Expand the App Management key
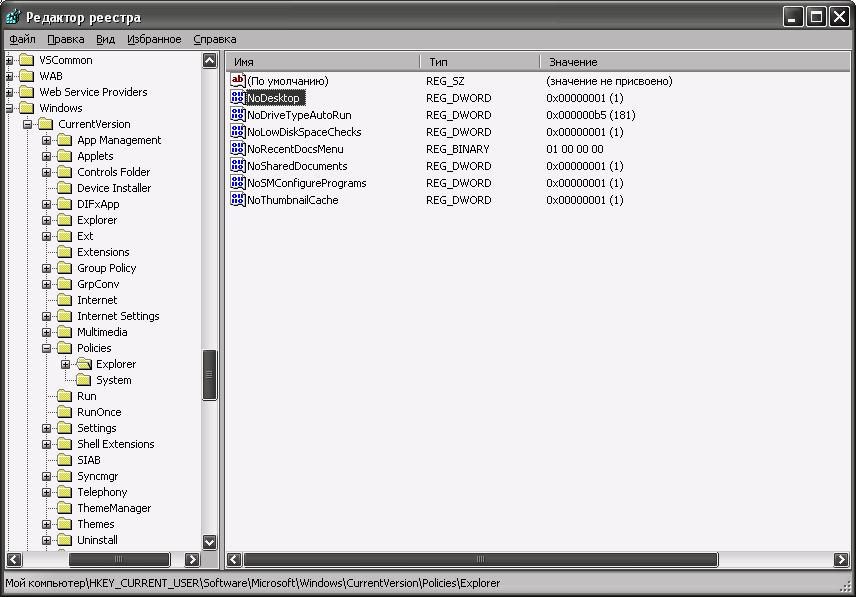This screenshot has height=597, width=856. pos(46,140)
